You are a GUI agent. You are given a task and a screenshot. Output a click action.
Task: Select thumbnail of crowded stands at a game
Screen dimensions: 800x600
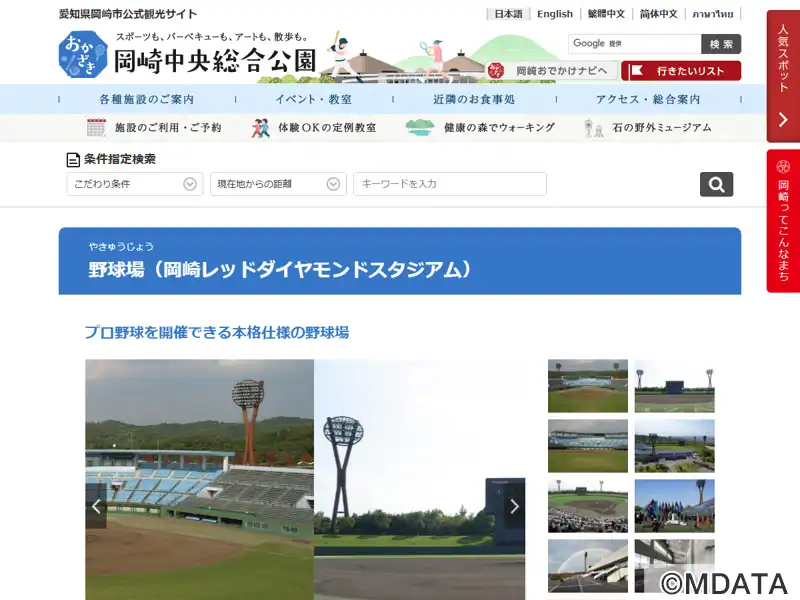[588, 506]
